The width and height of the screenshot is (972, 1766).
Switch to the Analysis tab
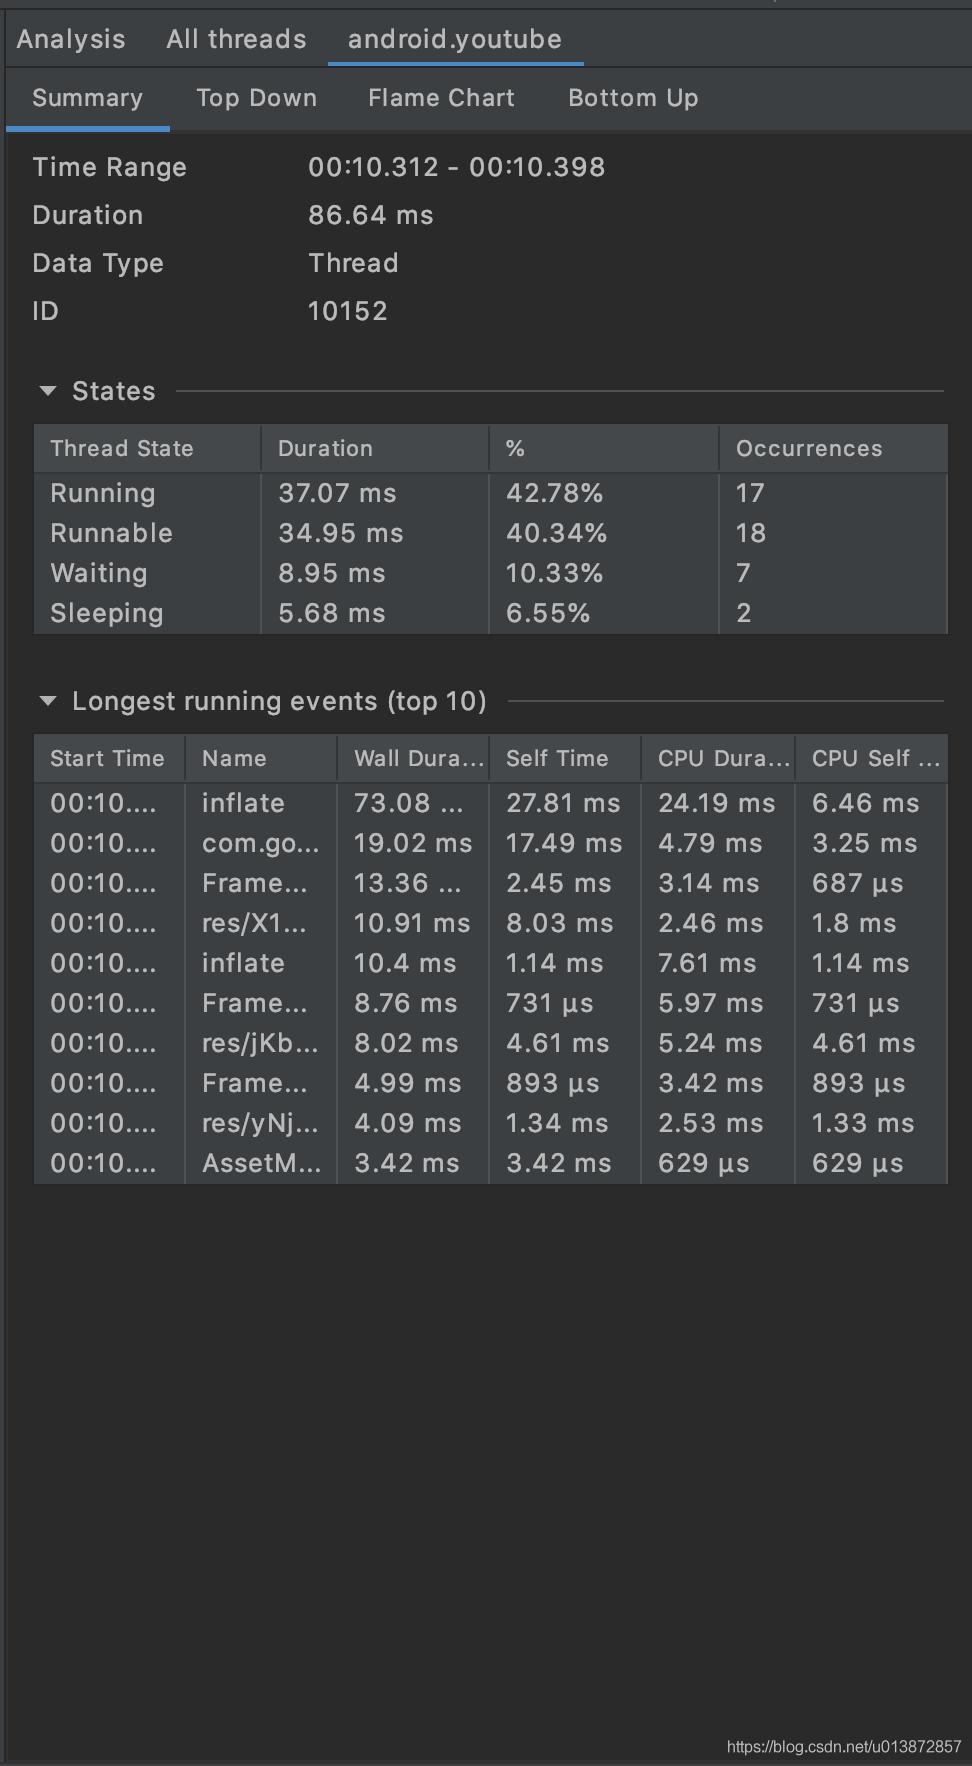tap(71, 39)
